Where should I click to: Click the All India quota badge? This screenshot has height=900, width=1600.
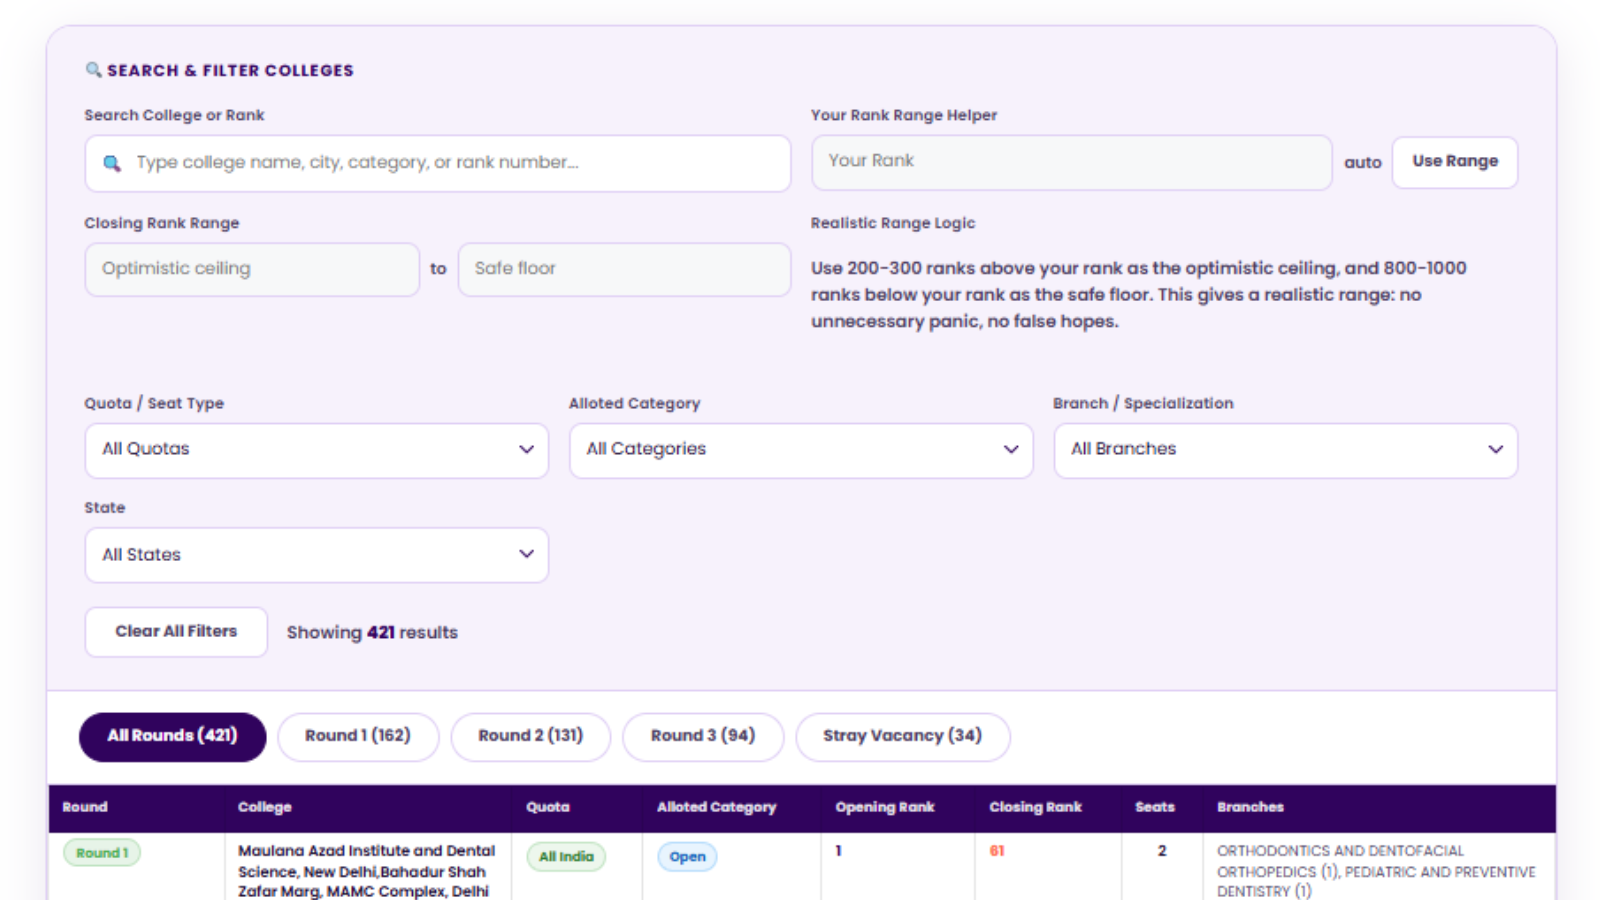point(566,857)
